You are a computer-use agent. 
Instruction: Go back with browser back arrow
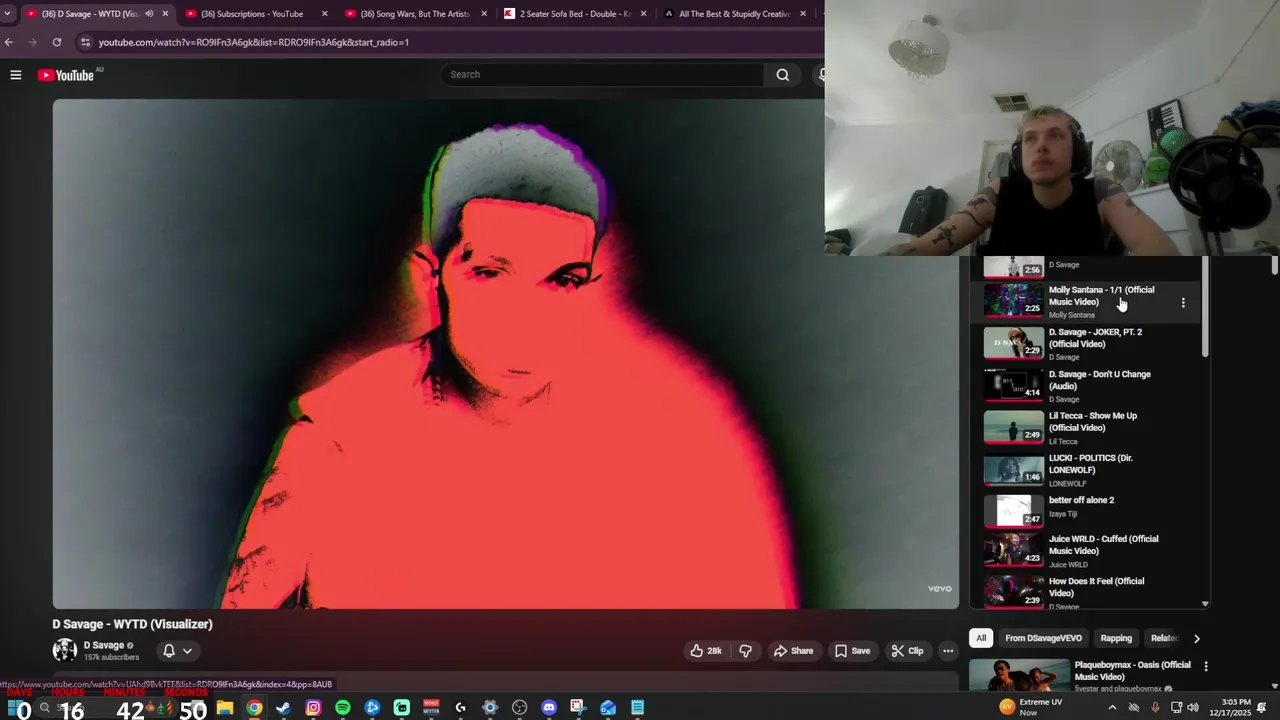9,42
